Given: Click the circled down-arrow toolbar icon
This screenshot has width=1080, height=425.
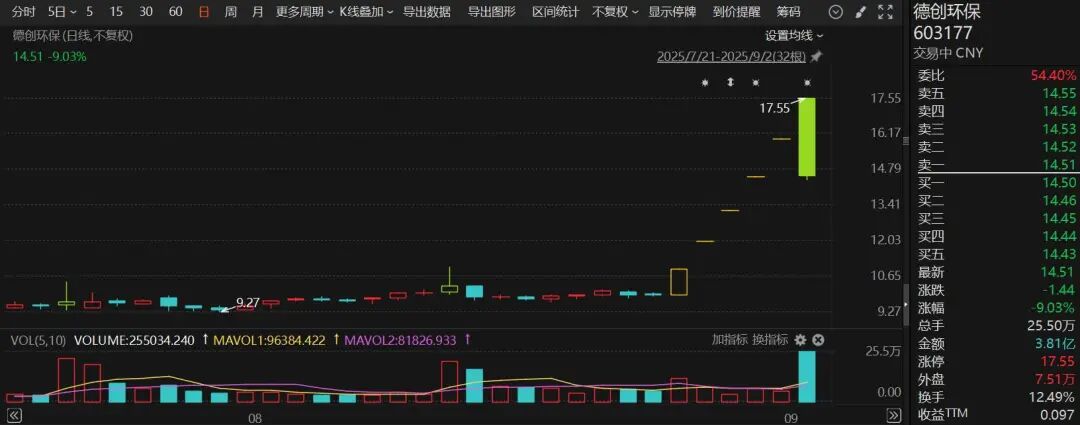Looking at the screenshot, I should 835,12.
